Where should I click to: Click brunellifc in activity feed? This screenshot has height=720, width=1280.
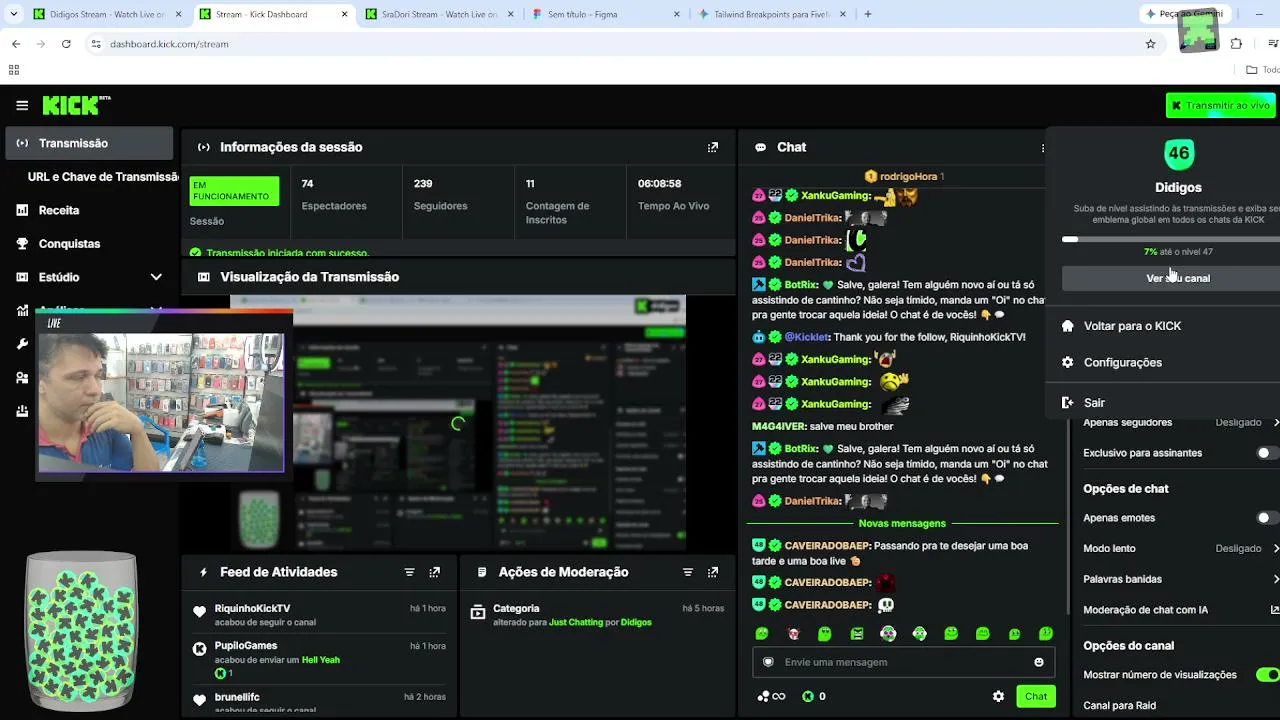(x=237, y=697)
